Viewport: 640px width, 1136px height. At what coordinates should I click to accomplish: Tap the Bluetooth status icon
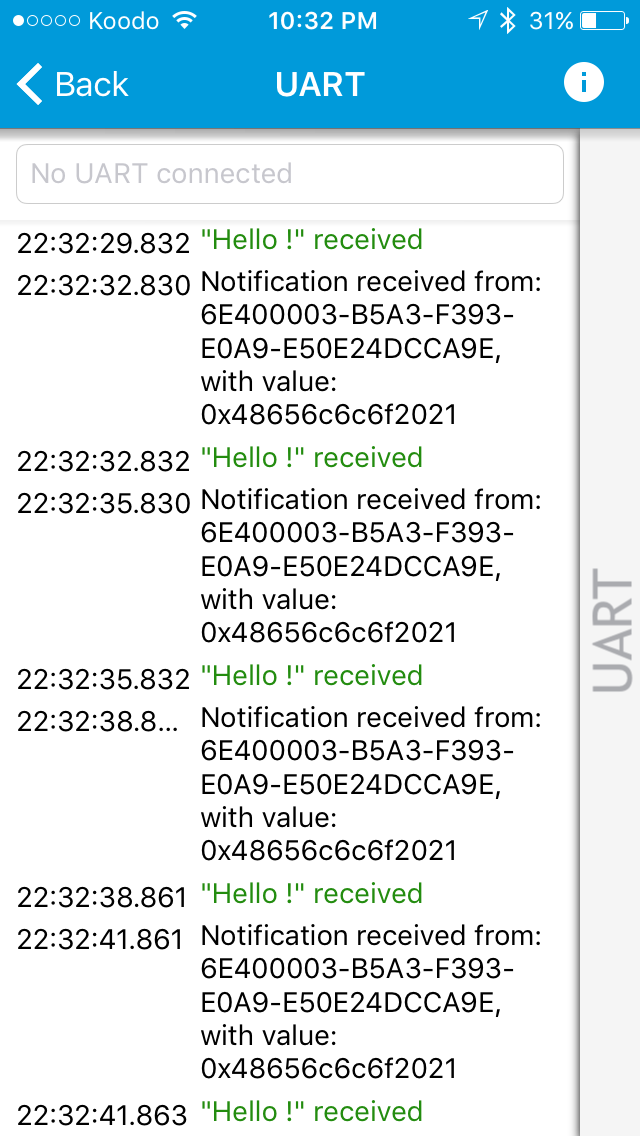tap(508, 21)
